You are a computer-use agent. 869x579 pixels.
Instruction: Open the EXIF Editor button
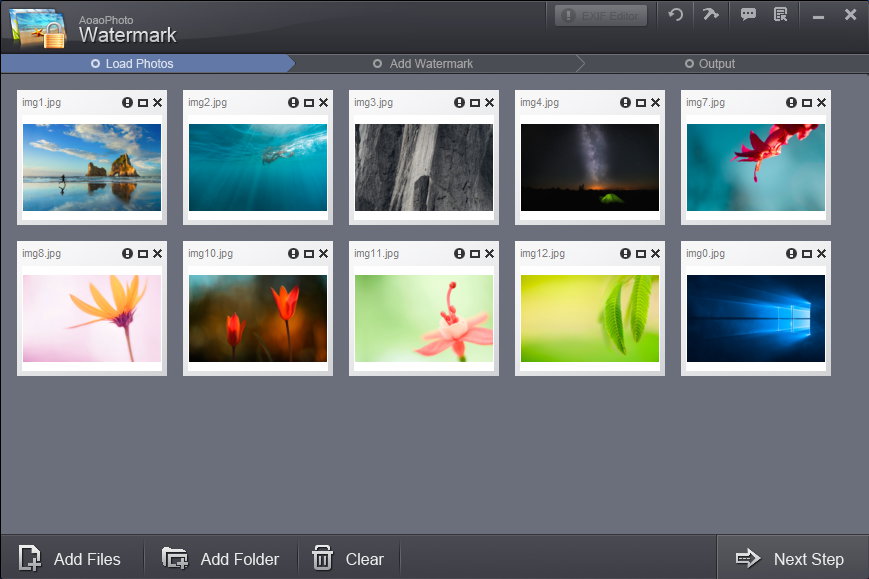tap(601, 16)
